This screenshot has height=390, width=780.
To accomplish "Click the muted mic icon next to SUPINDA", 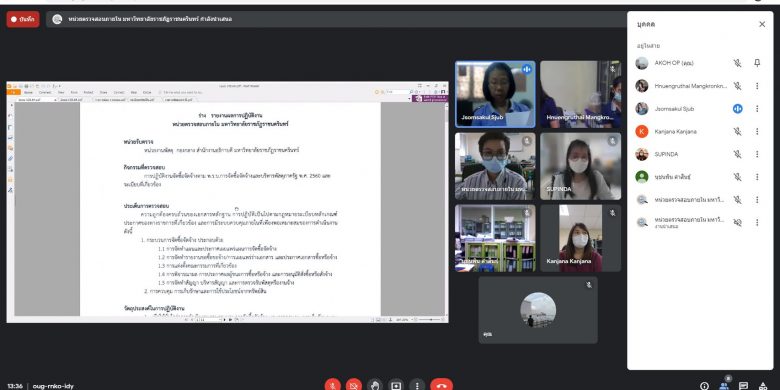I will click(737, 154).
